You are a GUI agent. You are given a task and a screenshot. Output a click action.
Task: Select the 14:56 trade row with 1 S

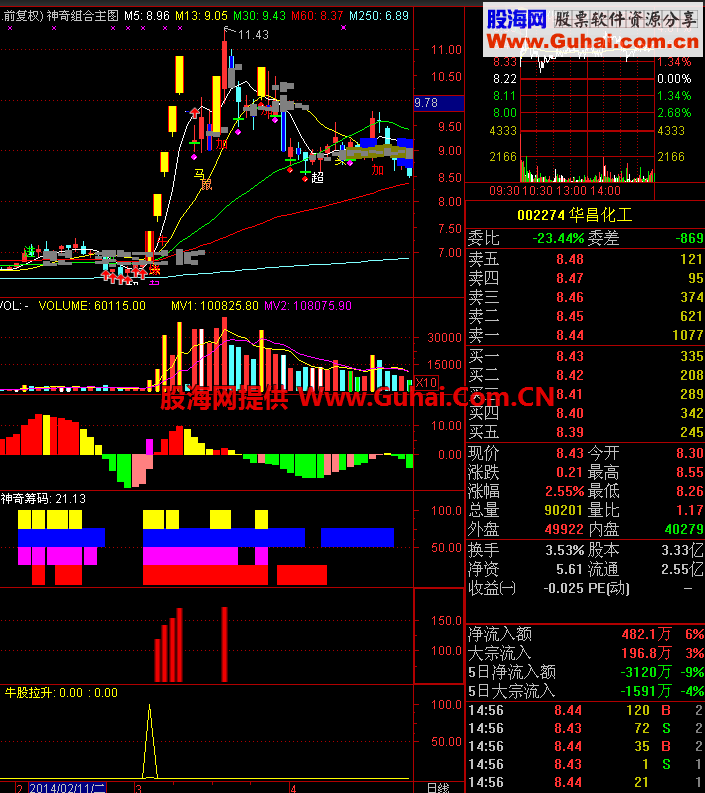pos(586,765)
